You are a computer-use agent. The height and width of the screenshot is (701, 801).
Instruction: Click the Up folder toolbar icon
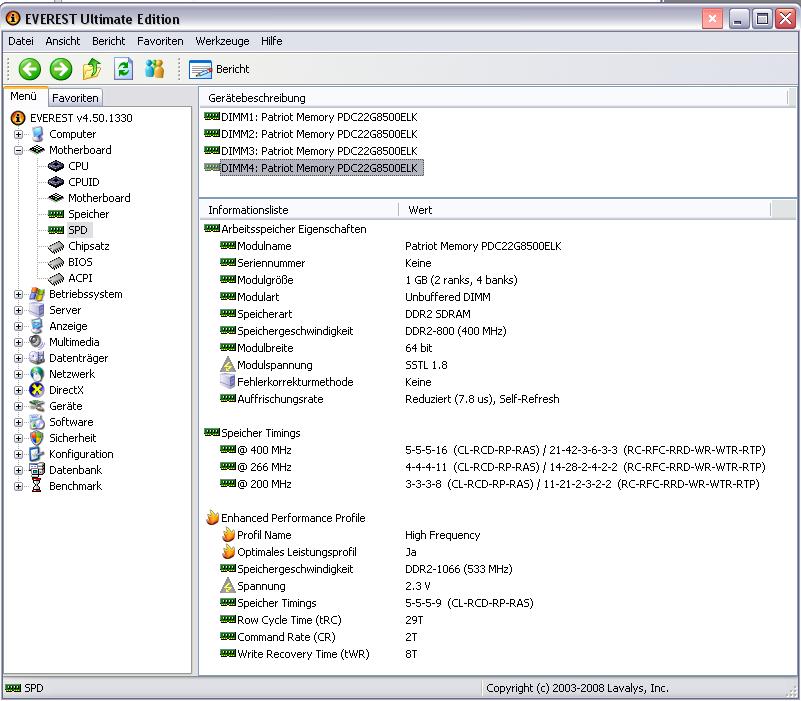[92, 69]
